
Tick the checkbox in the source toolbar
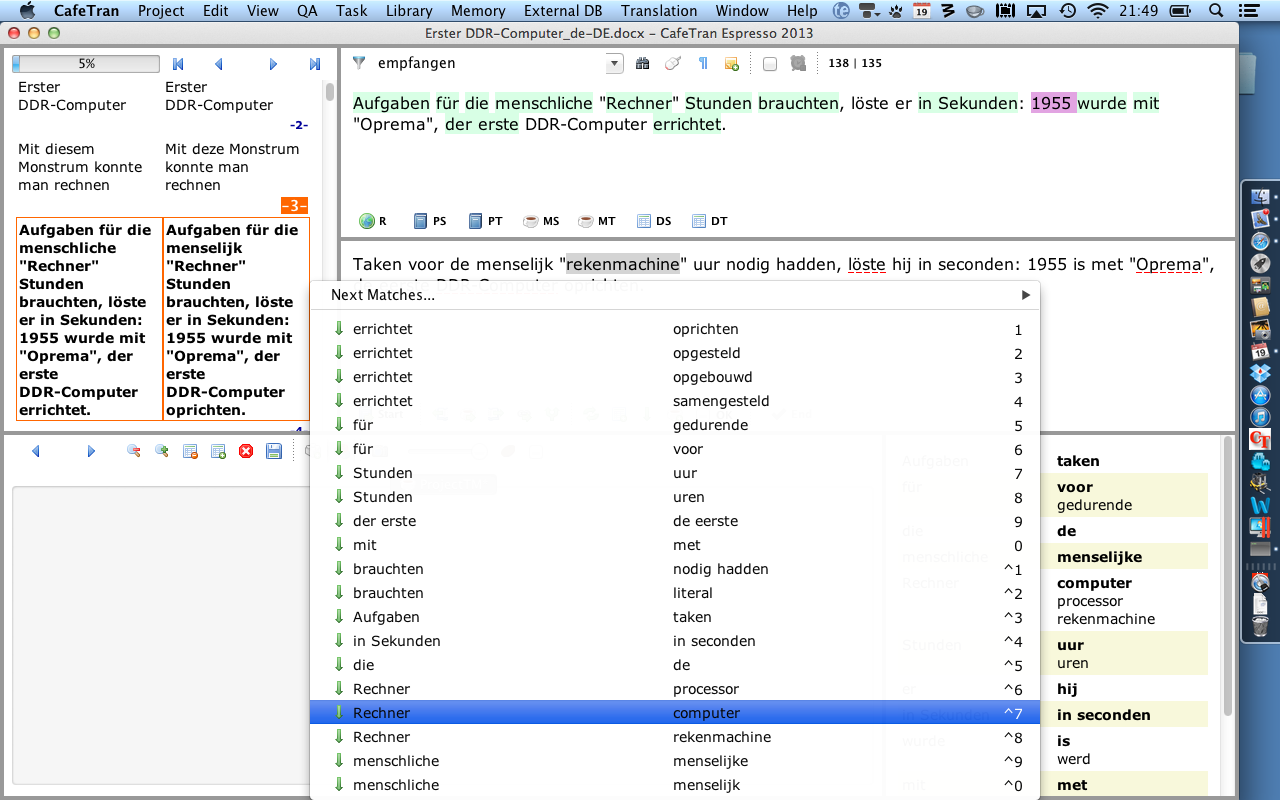769,64
